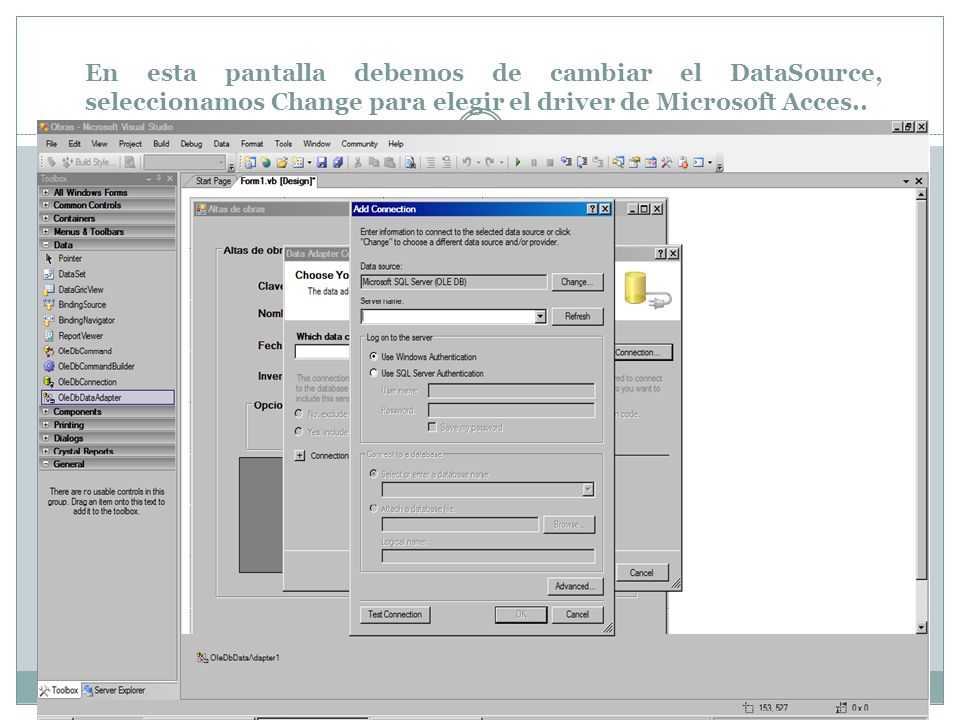Click the Undo arrow icon
The height and width of the screenshot is (720, 960).
click(467, 162)
